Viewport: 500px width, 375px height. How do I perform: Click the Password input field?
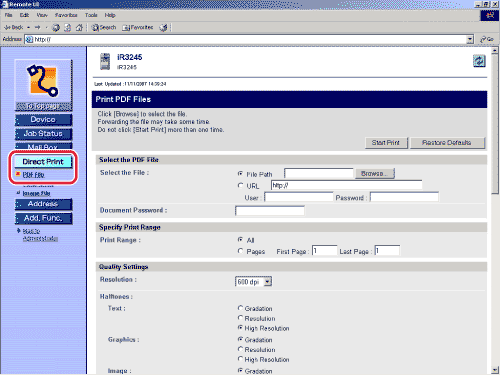click(404, 197)
